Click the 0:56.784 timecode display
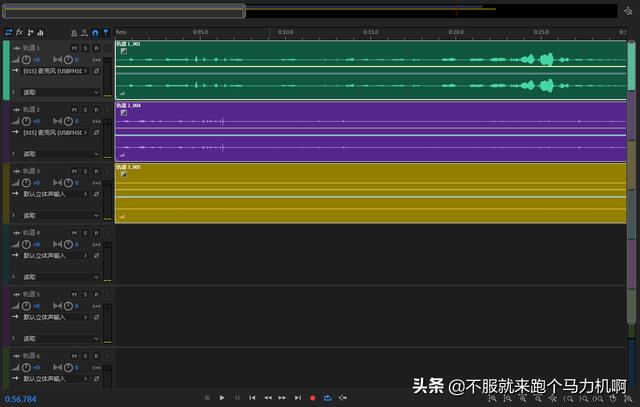Viewport: 640px width, 407px height. click(21, 399)
